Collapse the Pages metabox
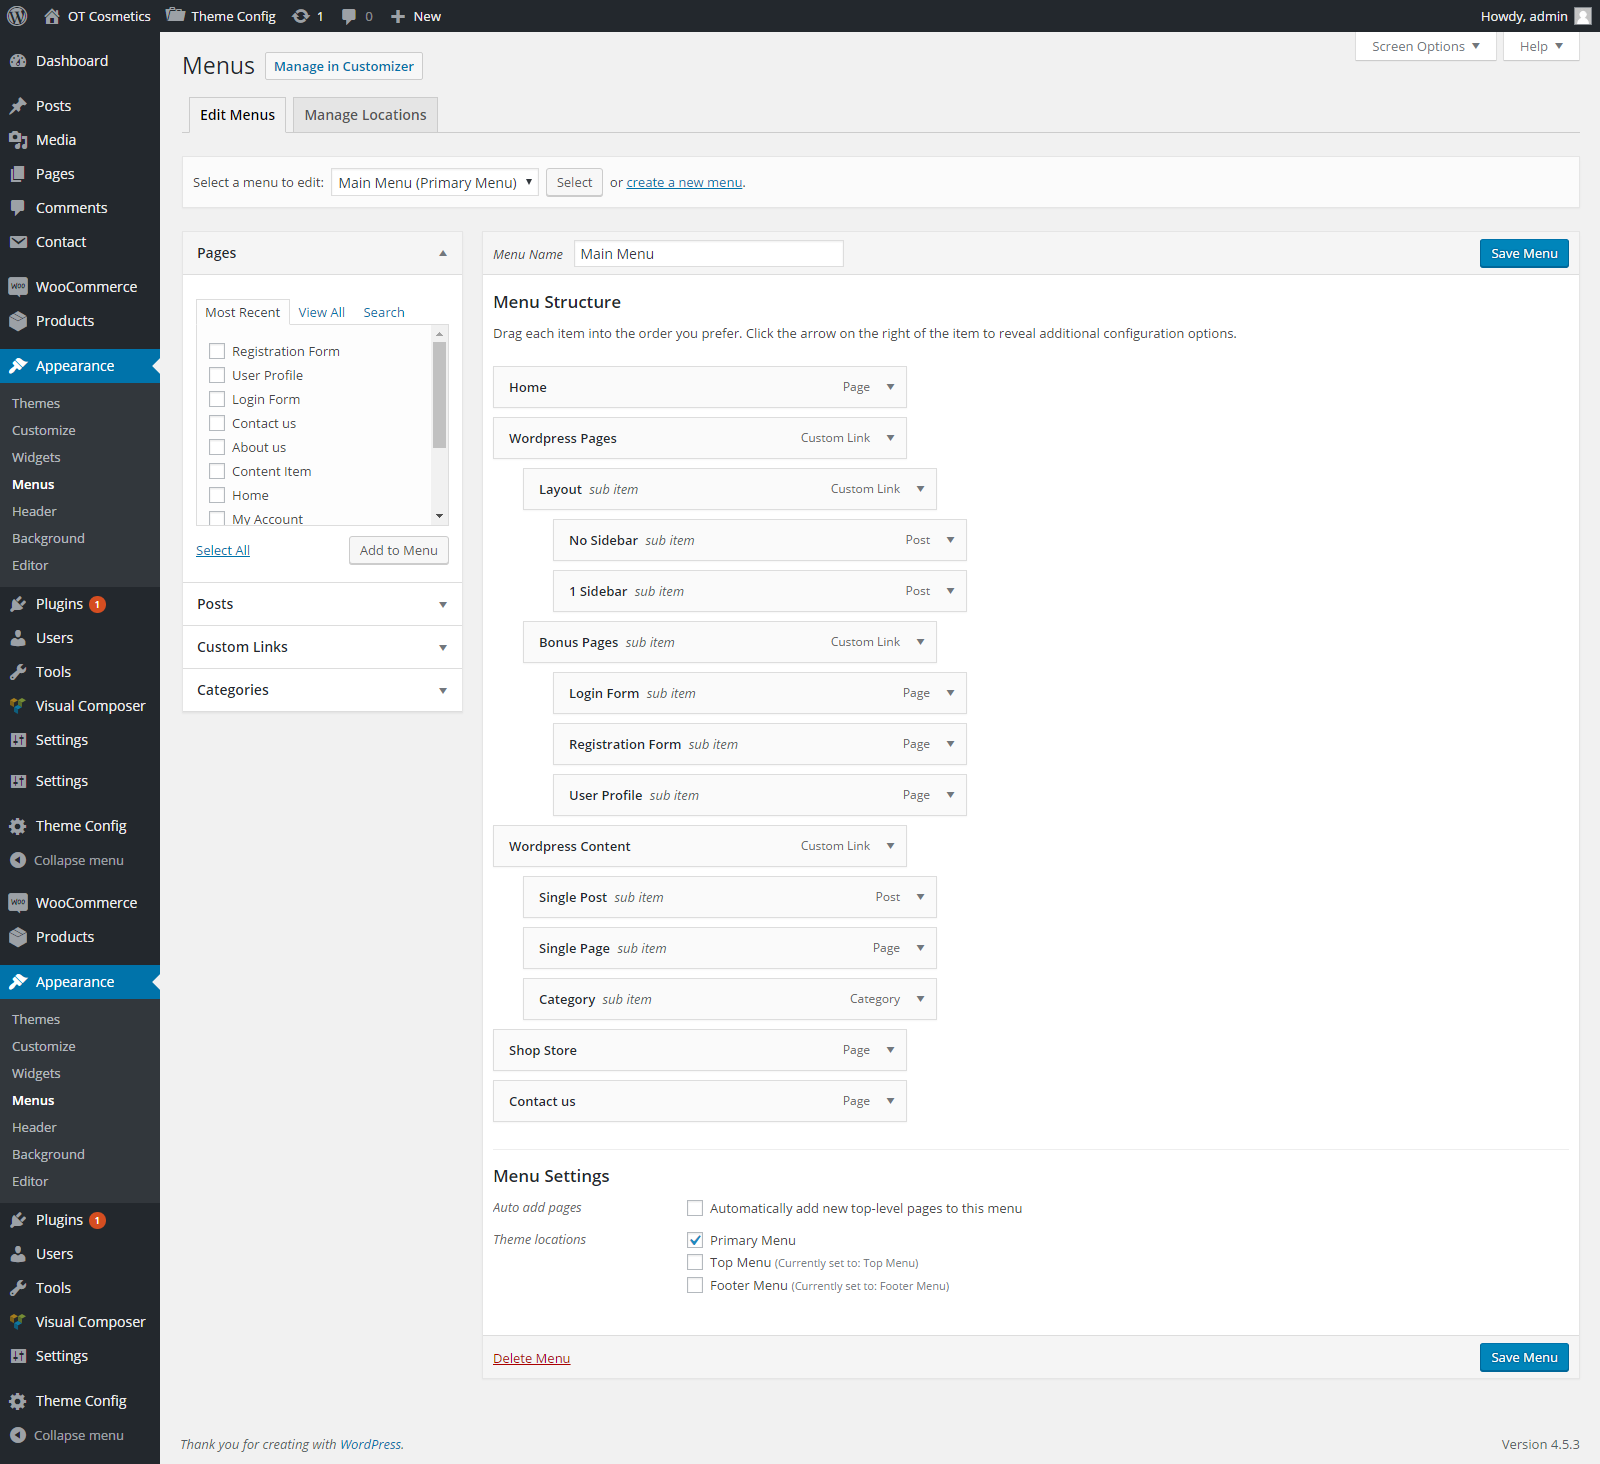 [443, 253]
